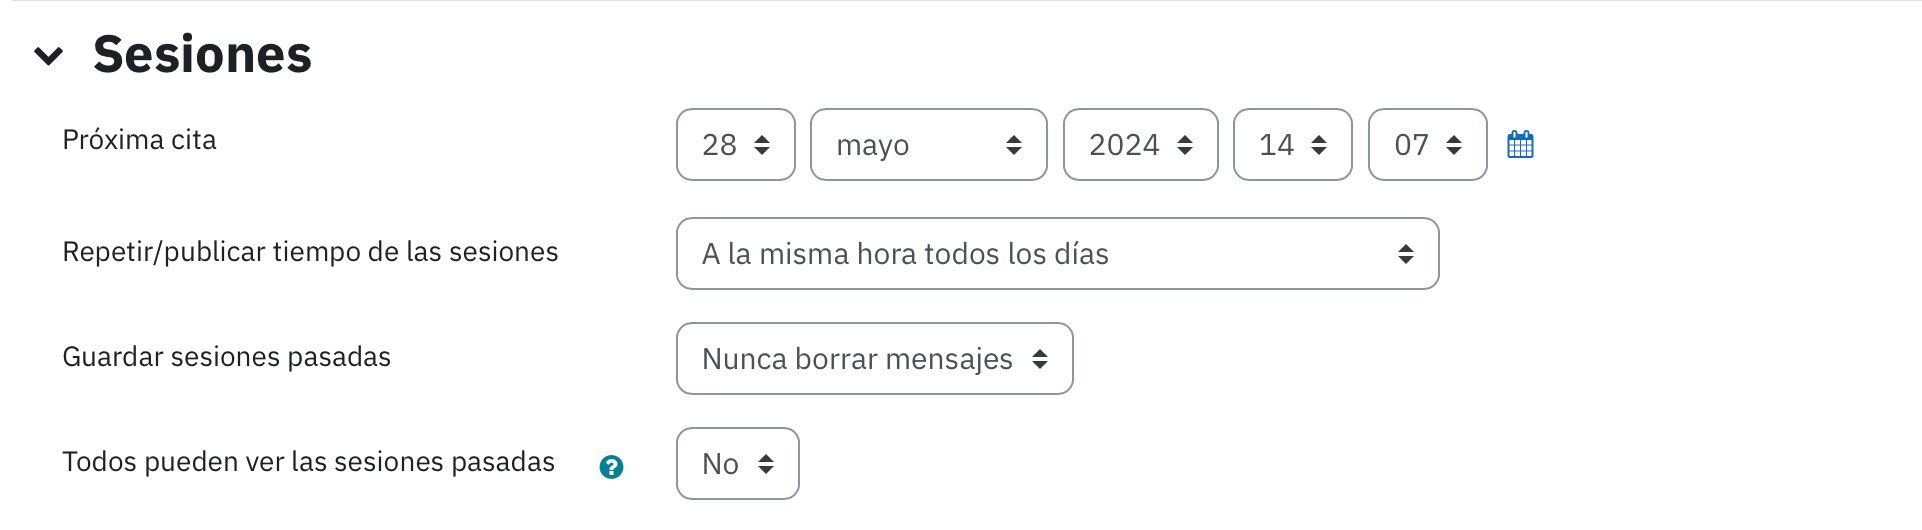Open the calendar date picker icon
This screenshot has height=530, width=1922.
(x=1520, y=145)
